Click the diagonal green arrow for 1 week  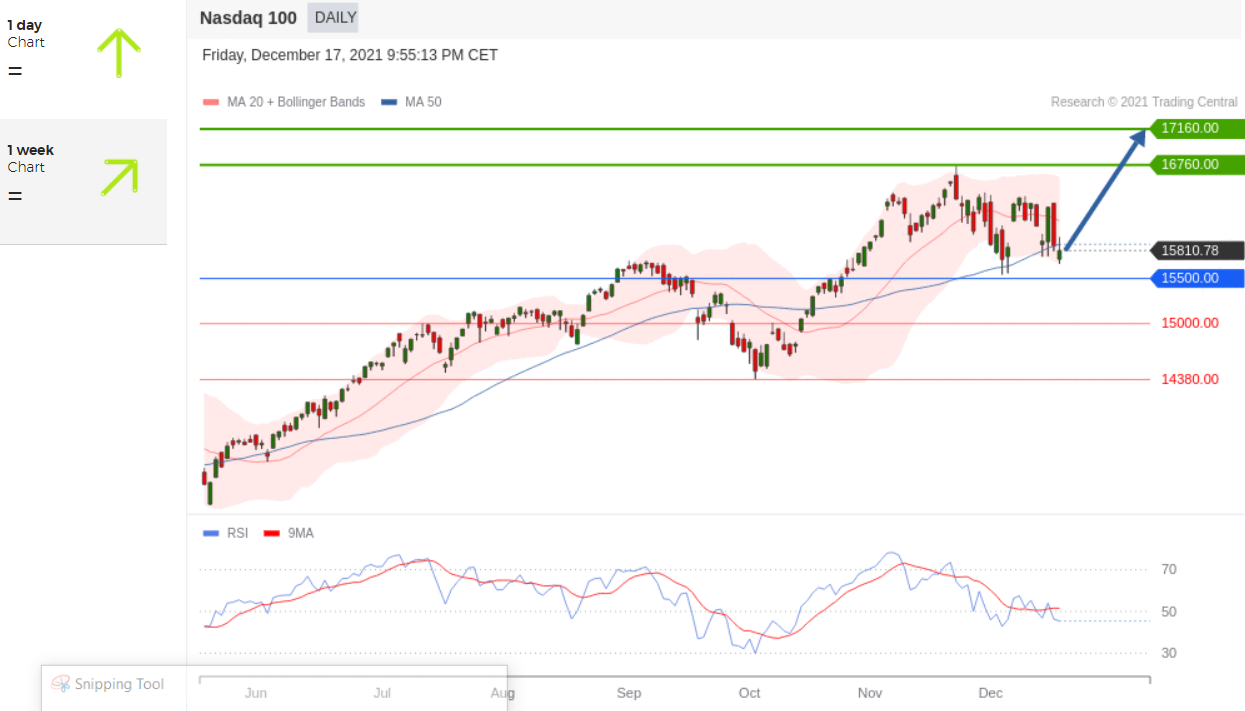(120, 177)
